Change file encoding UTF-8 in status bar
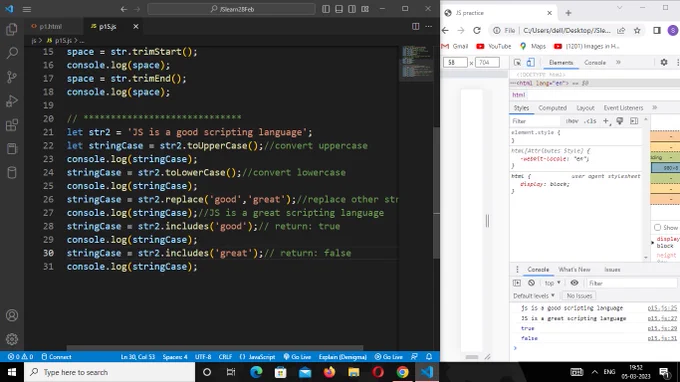 coord(203,357)
